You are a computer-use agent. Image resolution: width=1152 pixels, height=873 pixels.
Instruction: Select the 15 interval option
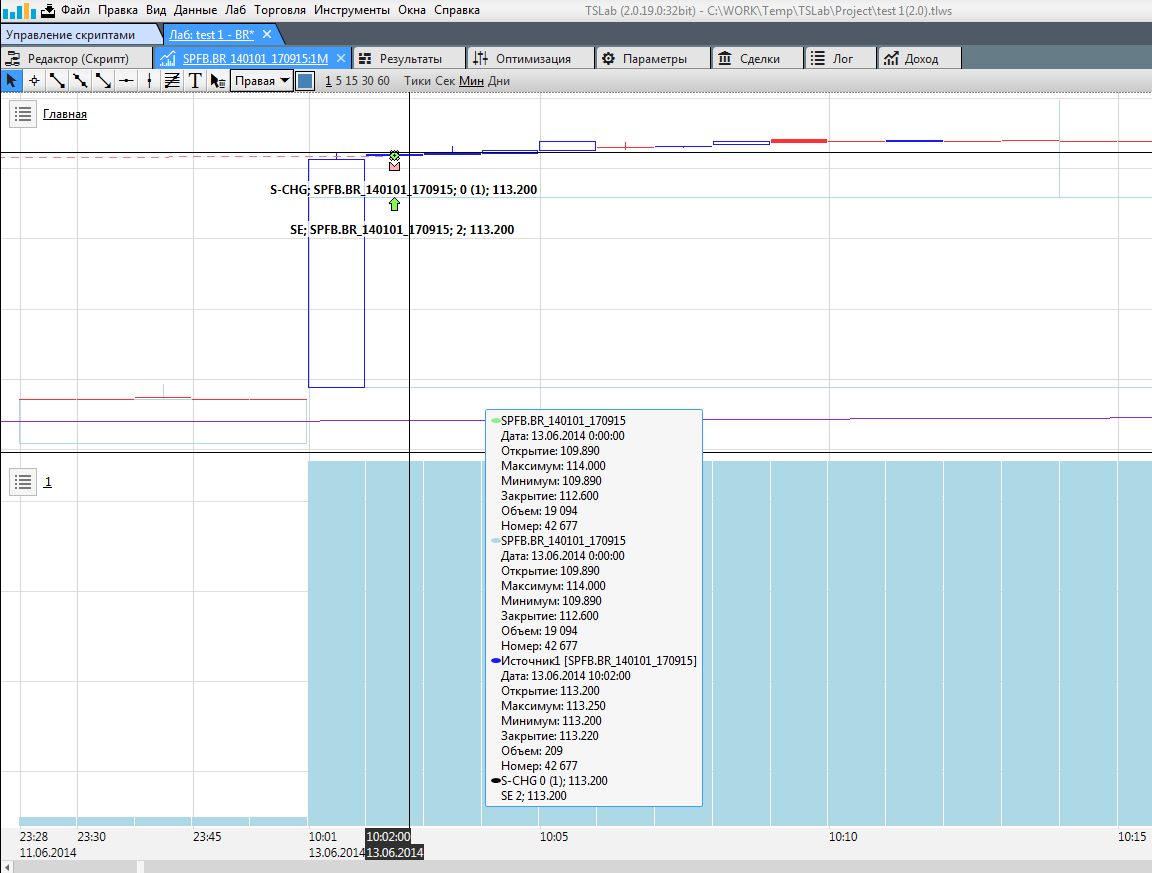pyautogui.click(x=354, y=81)
